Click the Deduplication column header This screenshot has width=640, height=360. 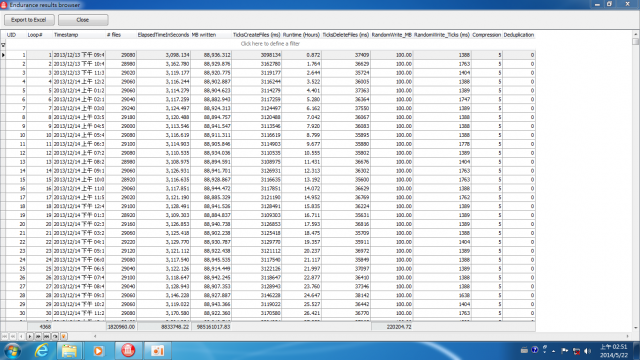point(519,35)
